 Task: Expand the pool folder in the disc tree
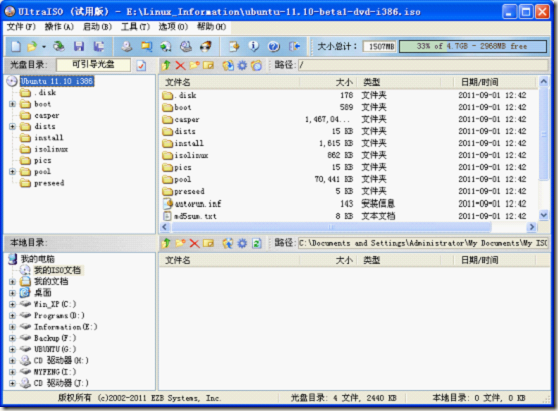click(12, 172)
